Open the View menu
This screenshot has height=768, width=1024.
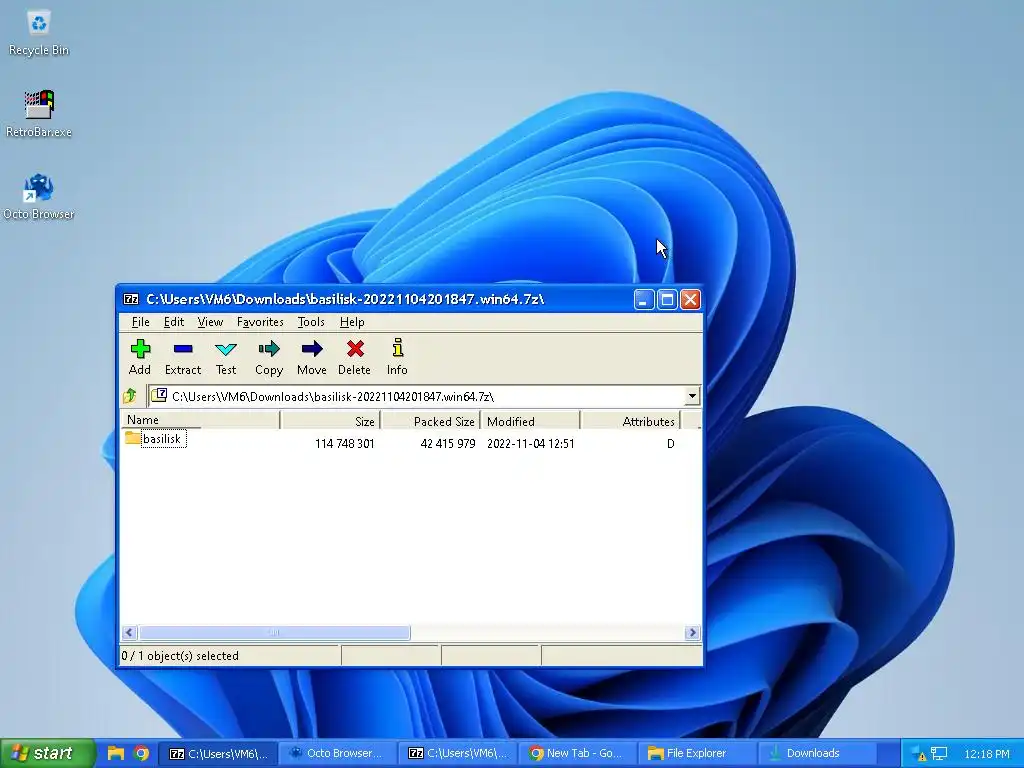coord(210,322)
